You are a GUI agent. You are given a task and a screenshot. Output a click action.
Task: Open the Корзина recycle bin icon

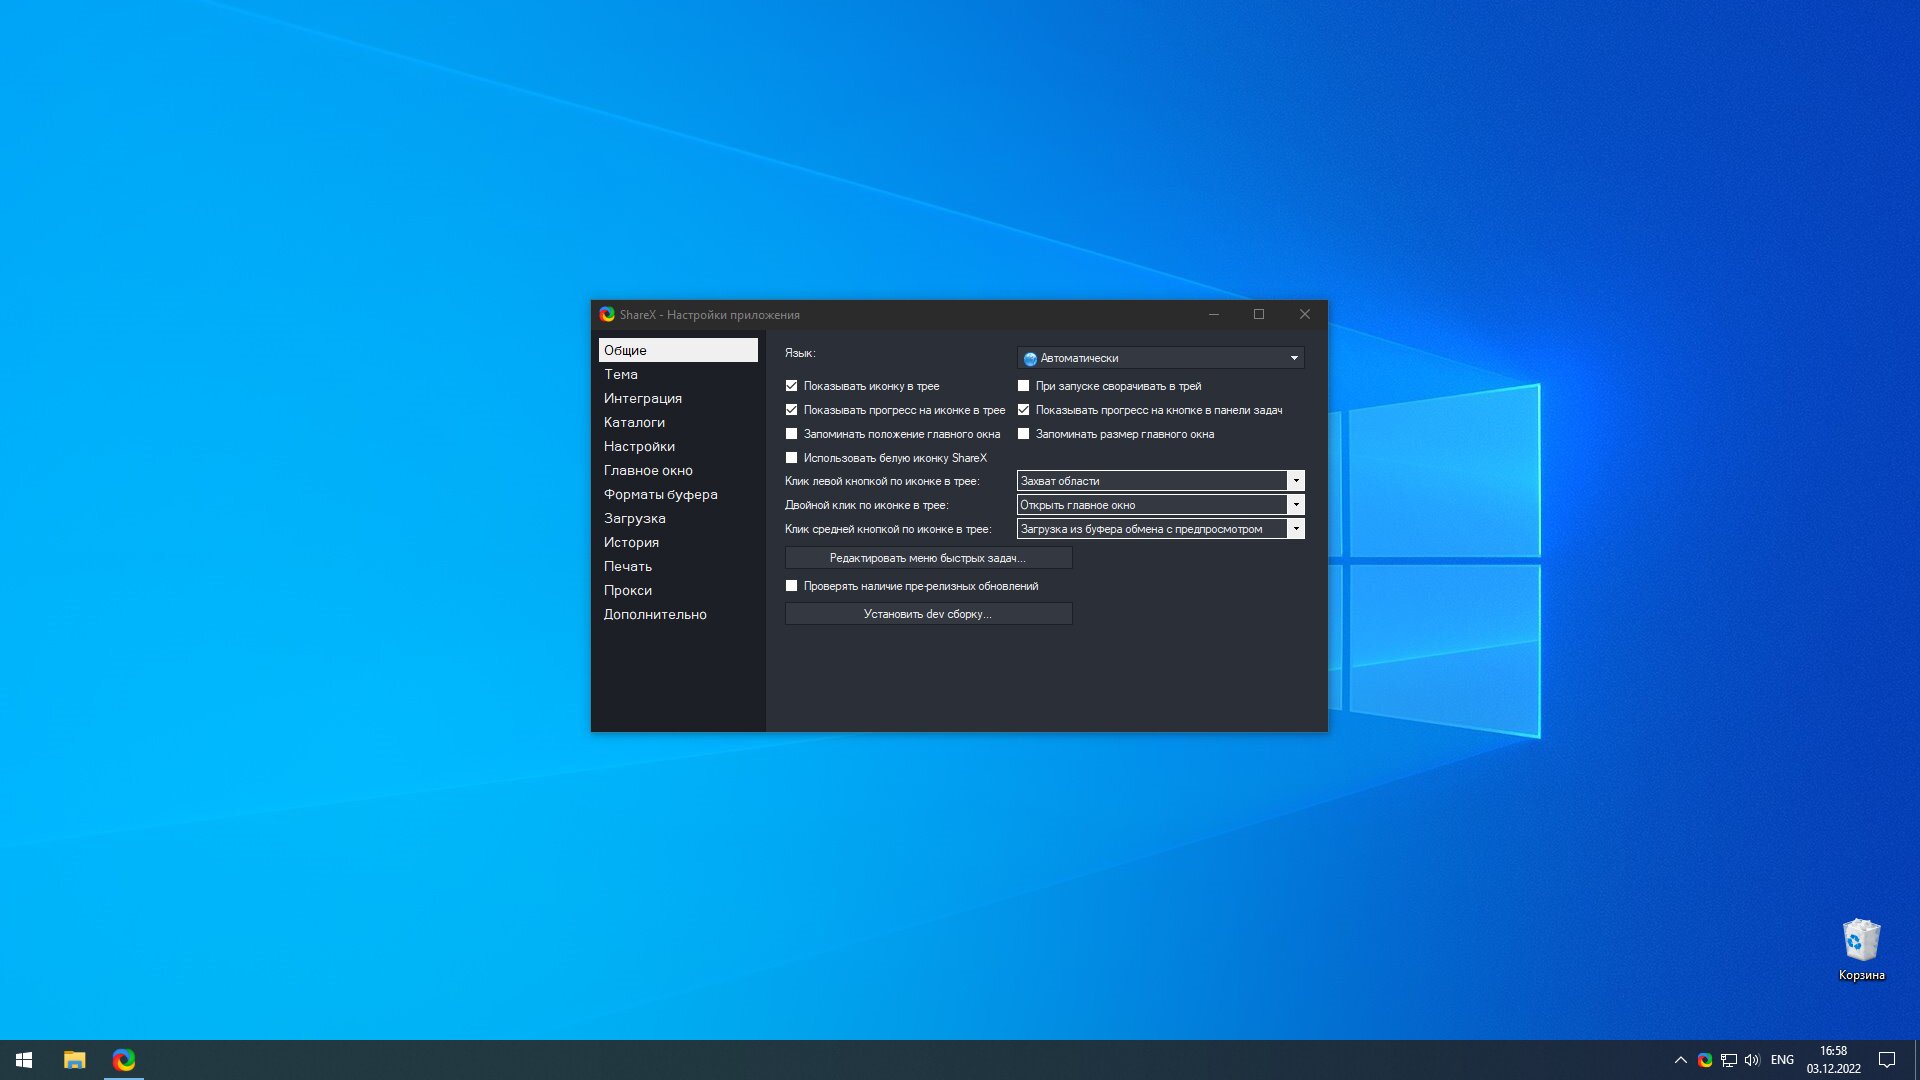(1861, 950)
